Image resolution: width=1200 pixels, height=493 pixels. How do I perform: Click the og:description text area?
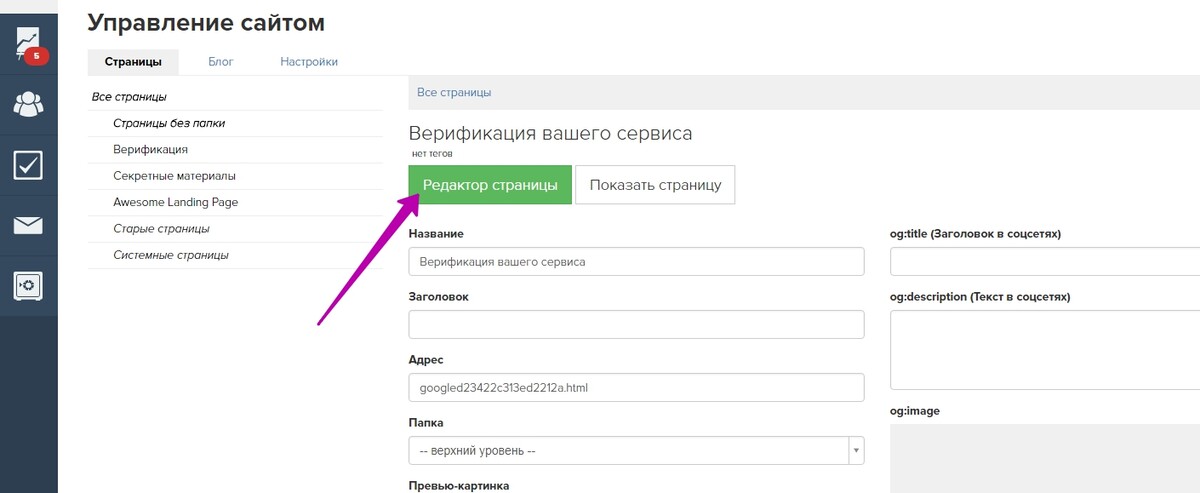[x=1045, y=350]
